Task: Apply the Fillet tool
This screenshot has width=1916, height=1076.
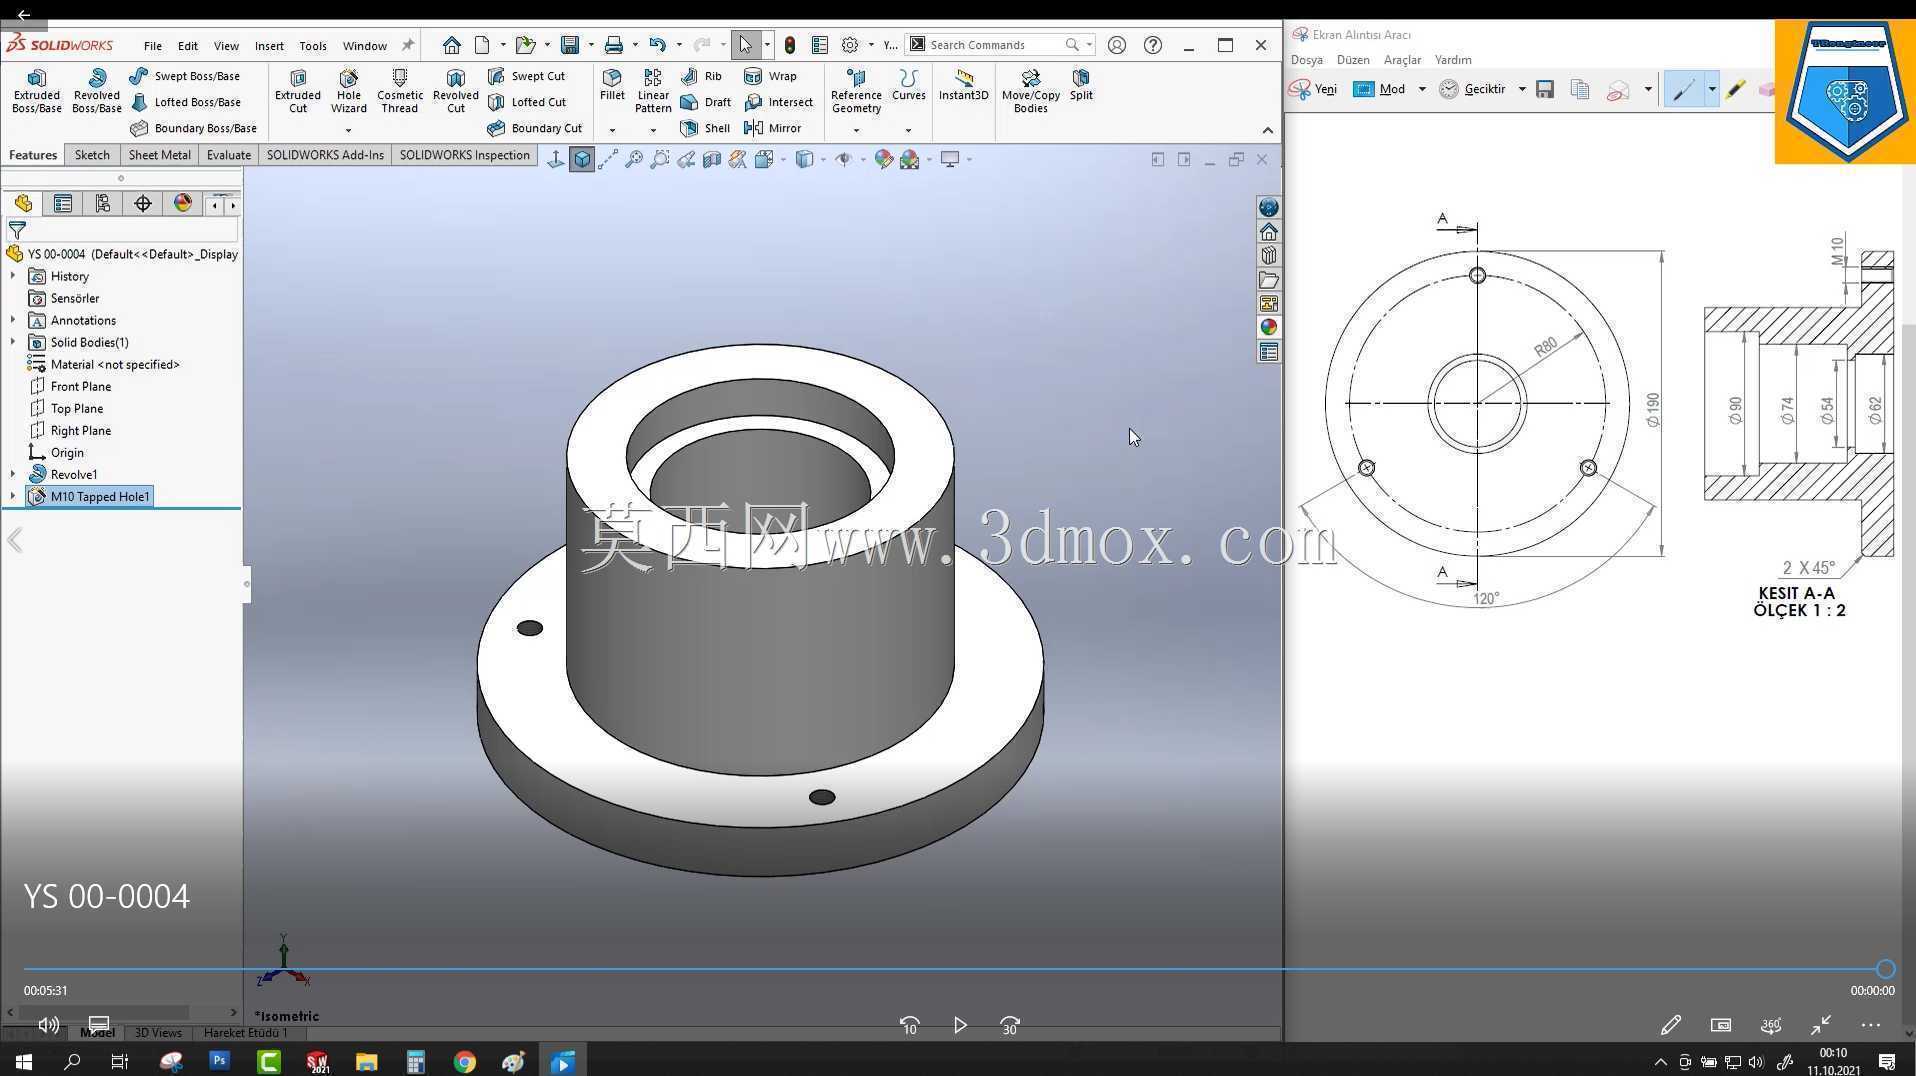Action: (612, 85)
